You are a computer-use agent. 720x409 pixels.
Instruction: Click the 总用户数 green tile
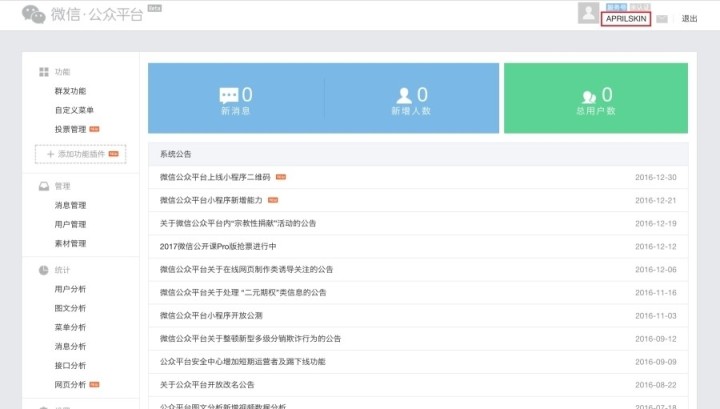(596, 98)
